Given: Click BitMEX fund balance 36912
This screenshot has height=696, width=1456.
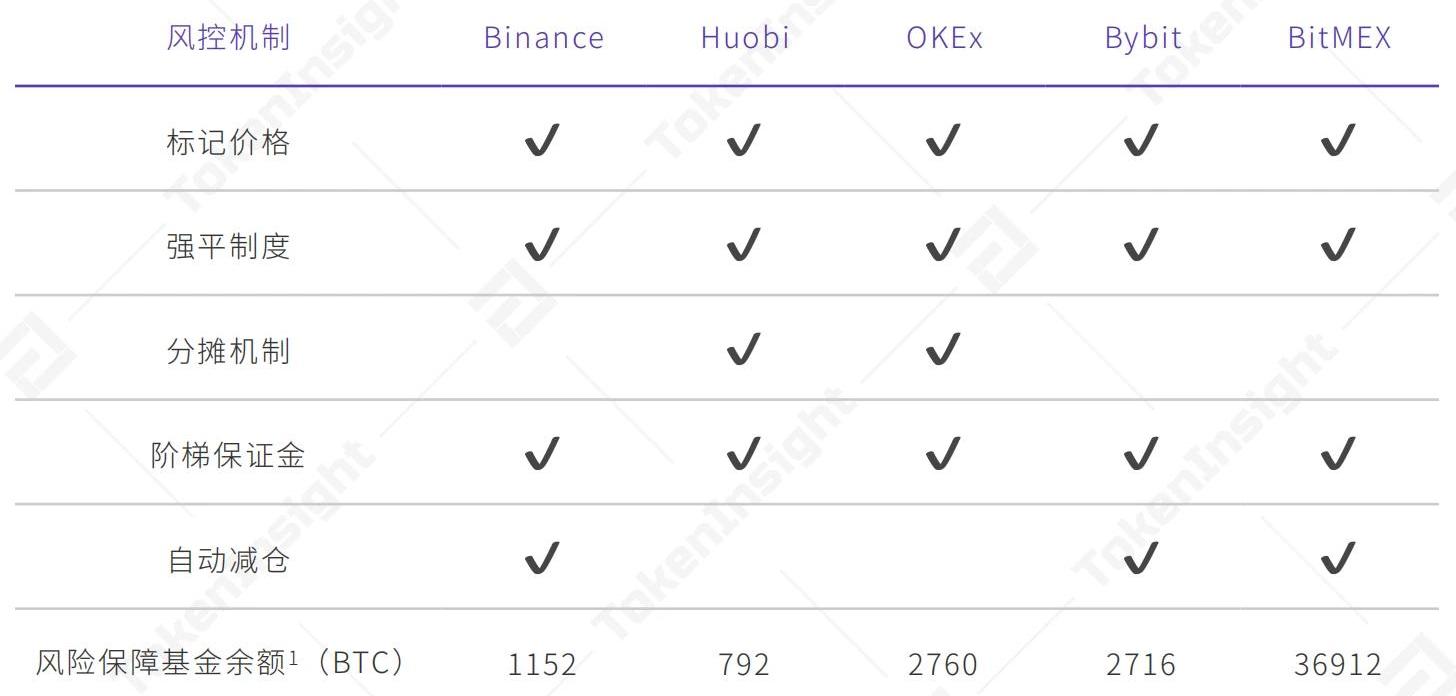Looking at the screenshot, I should [1338, 664].
